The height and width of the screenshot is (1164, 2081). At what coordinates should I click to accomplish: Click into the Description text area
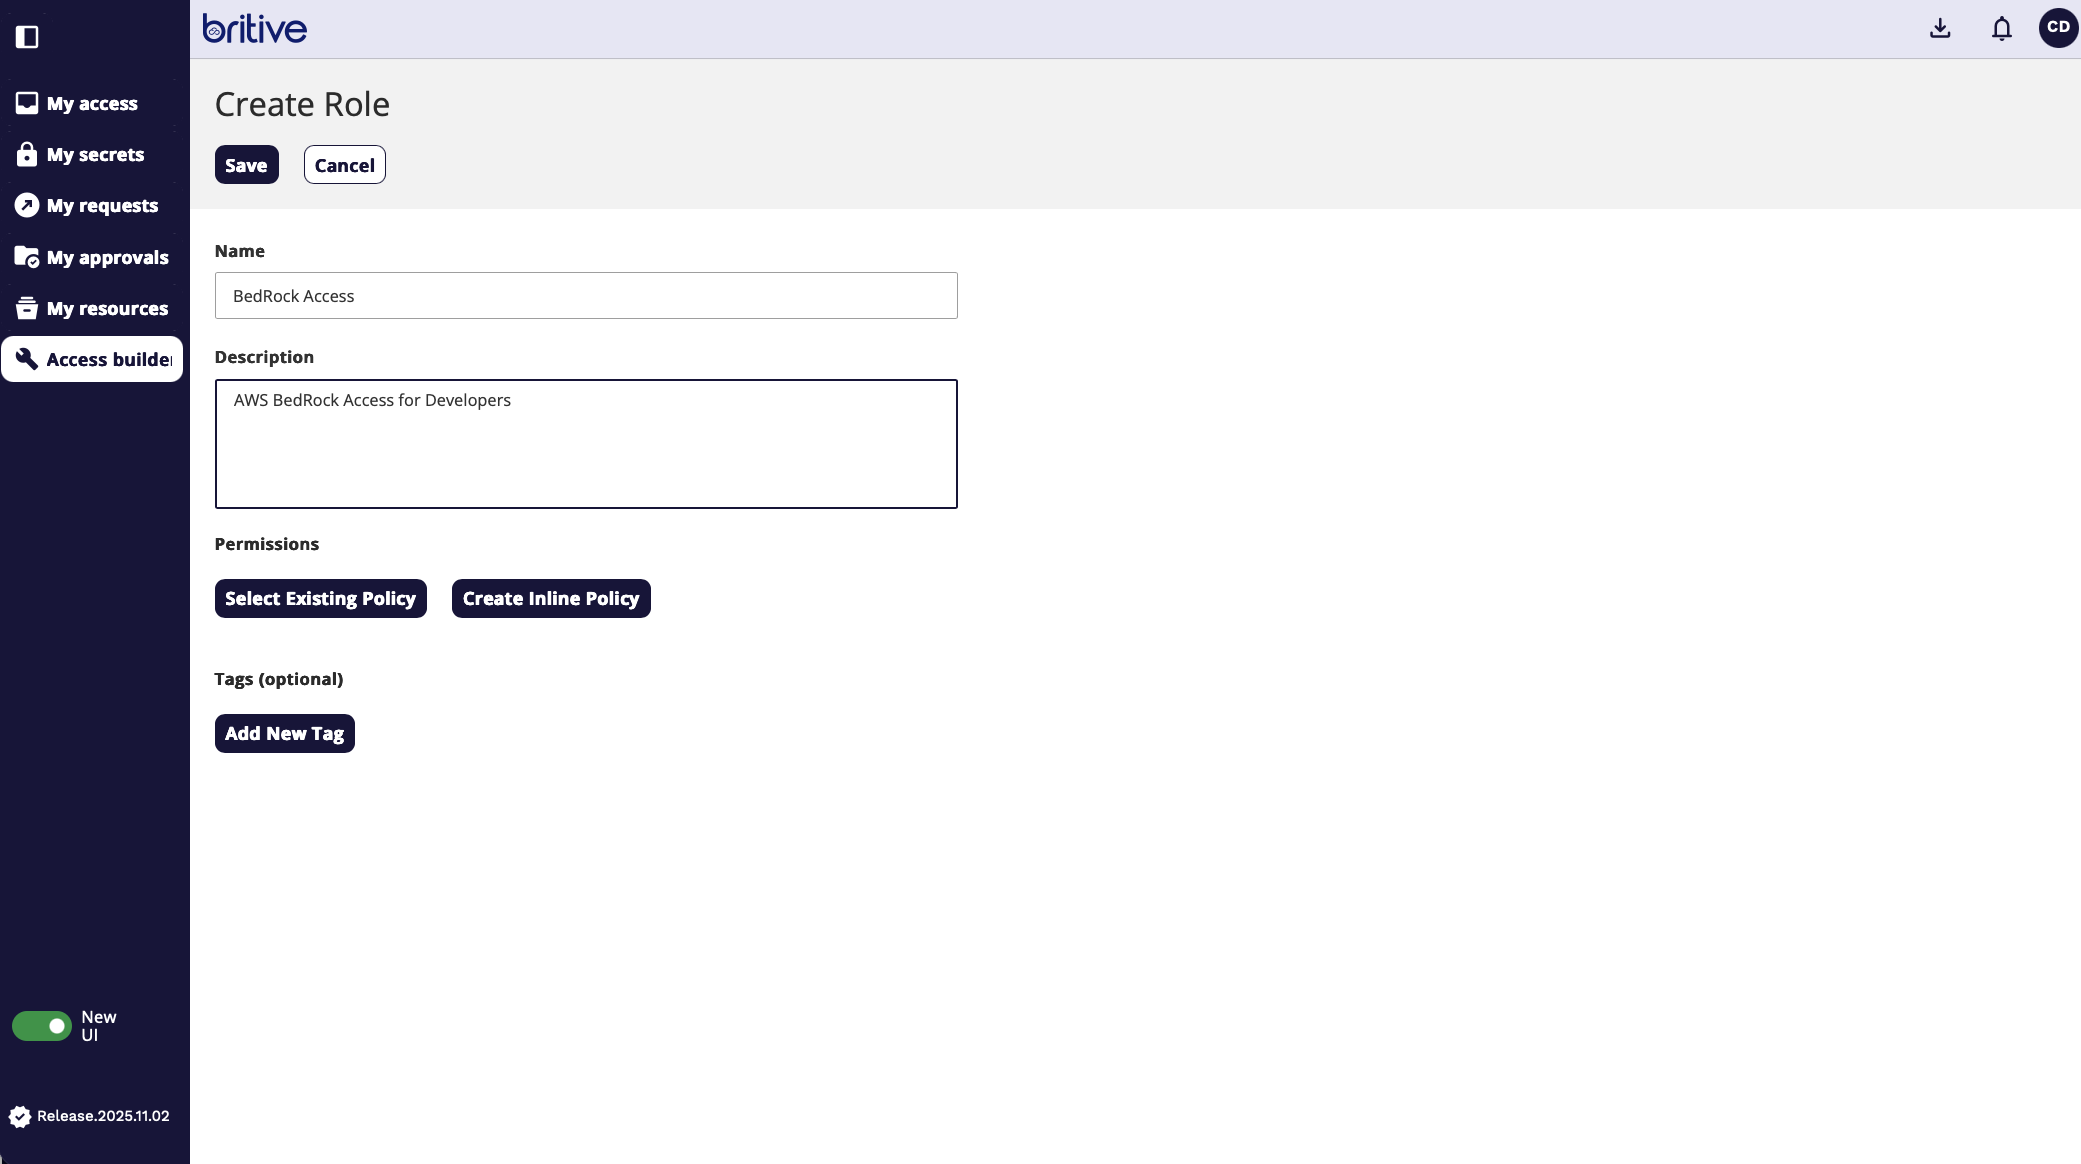click(586, 444)
